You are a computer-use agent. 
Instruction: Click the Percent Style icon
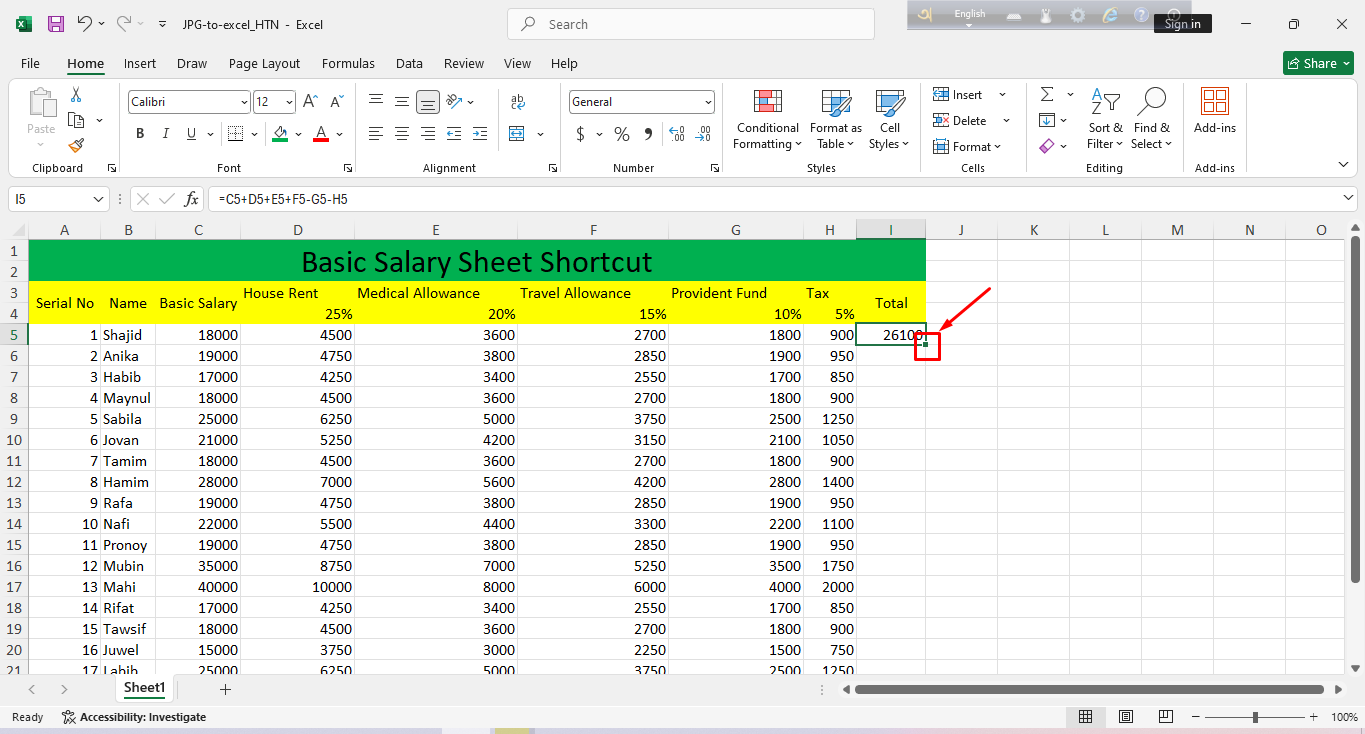[x=622, y=134]
